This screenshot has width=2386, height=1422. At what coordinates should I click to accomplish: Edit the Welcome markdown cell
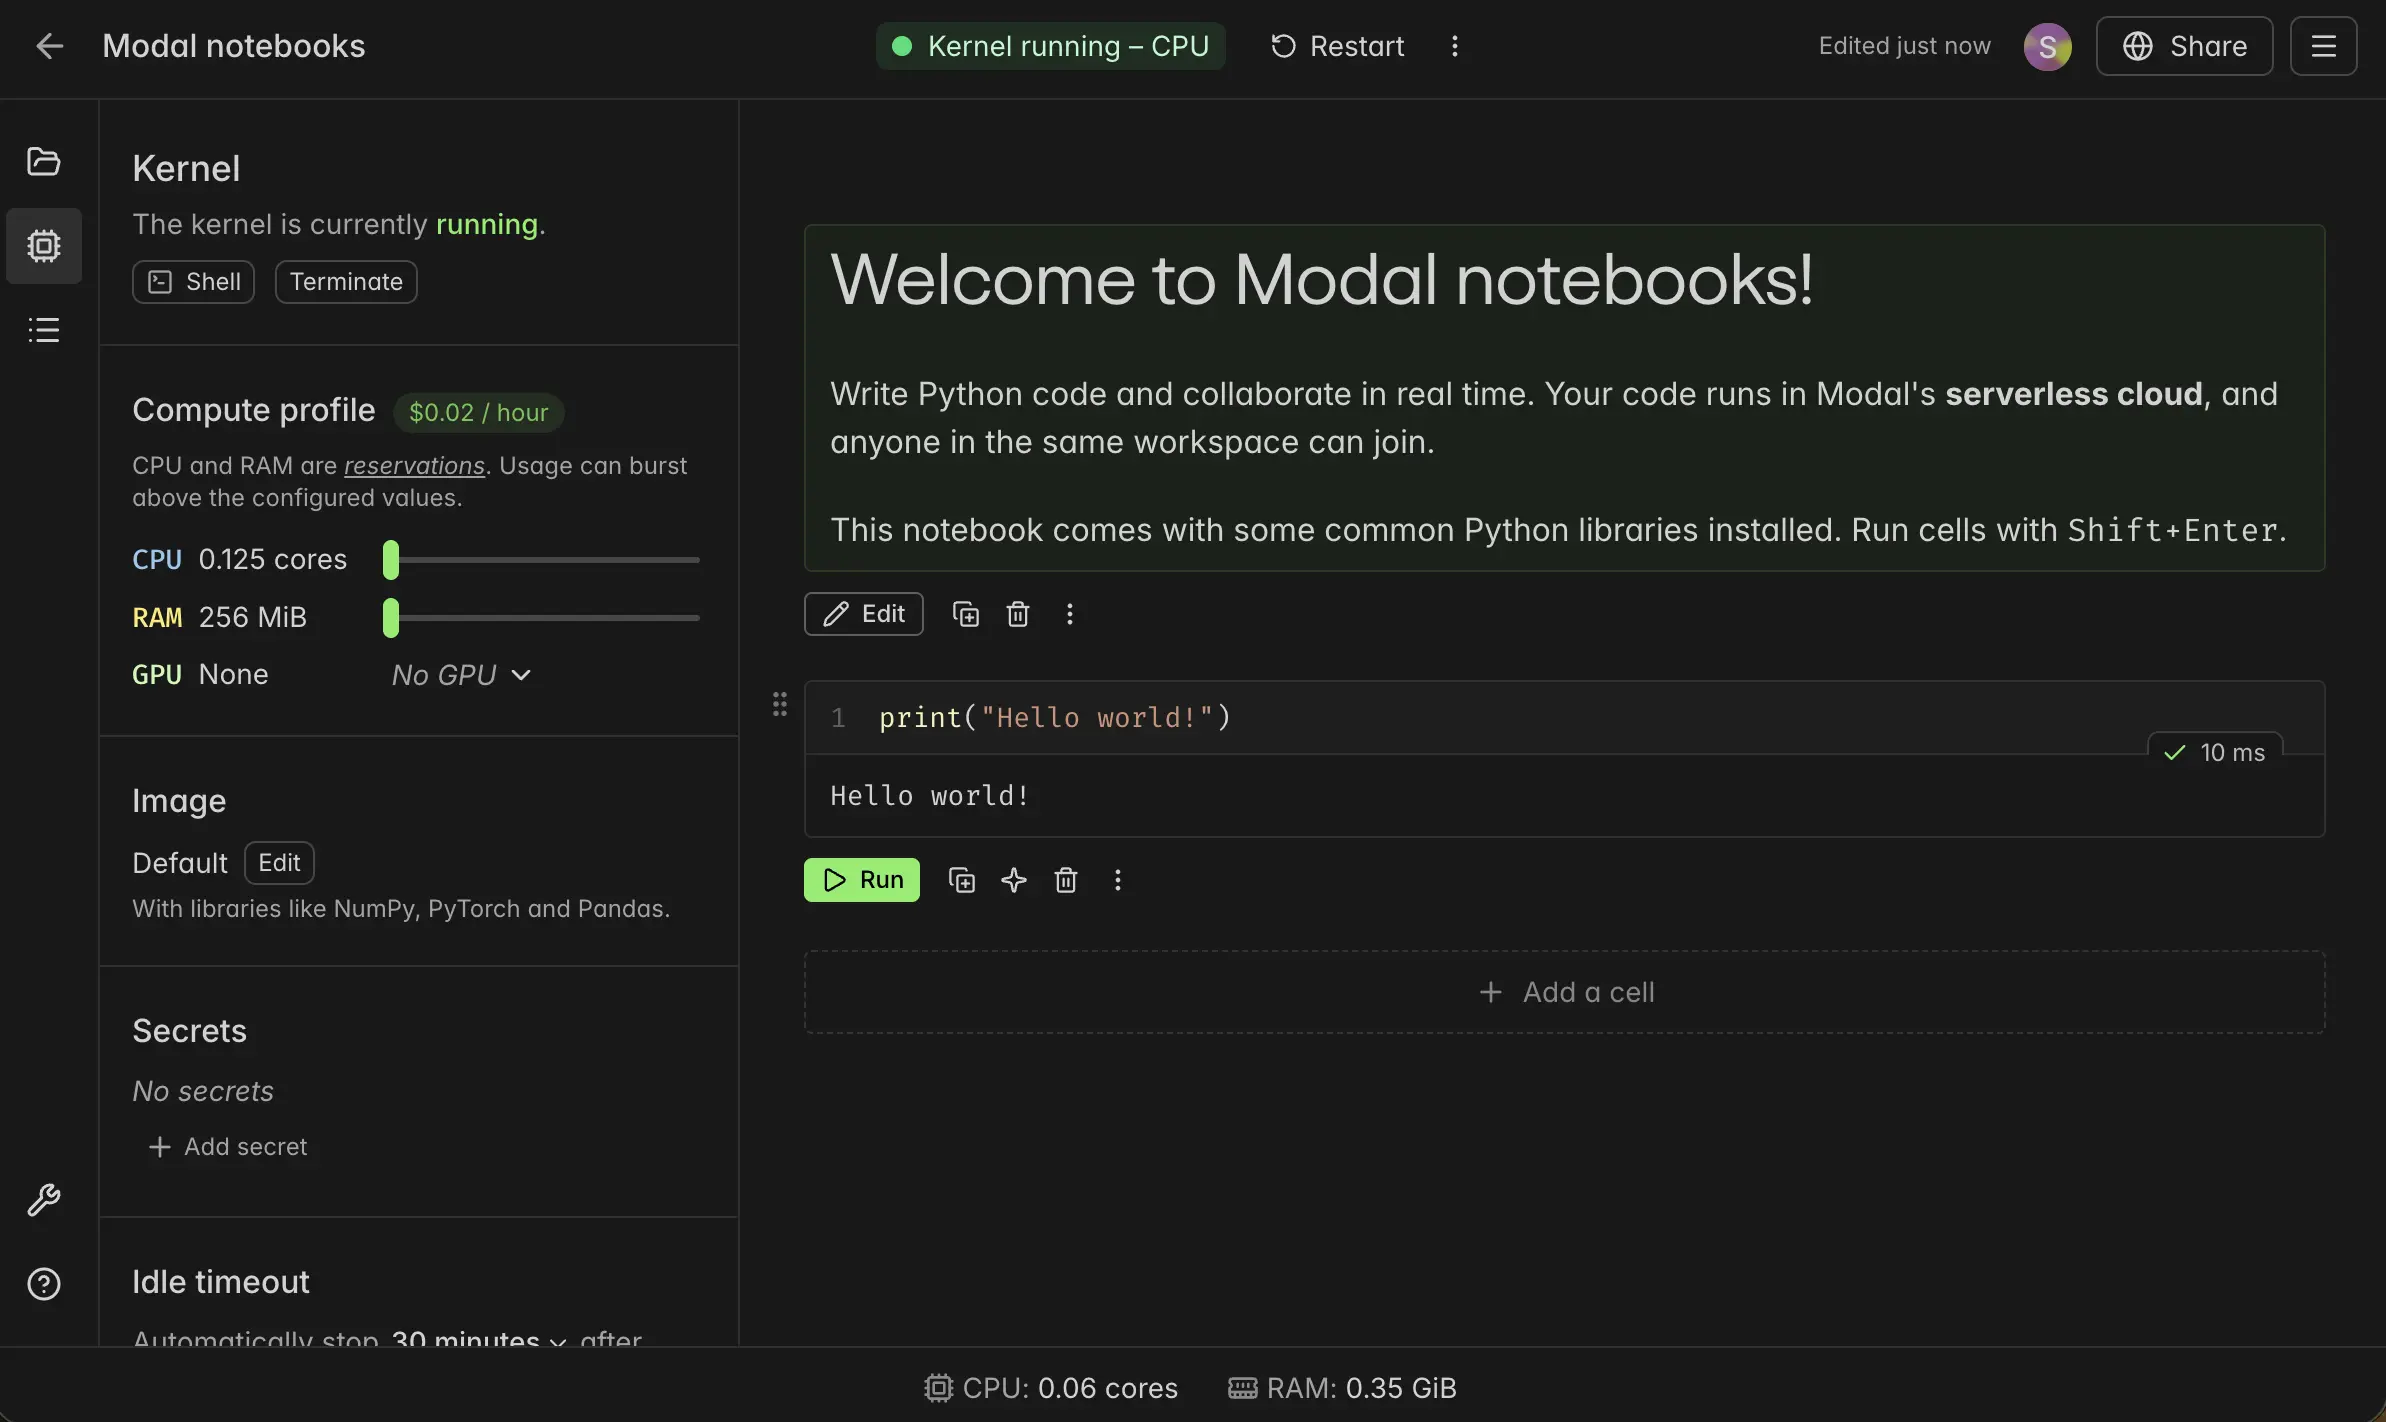864,614
